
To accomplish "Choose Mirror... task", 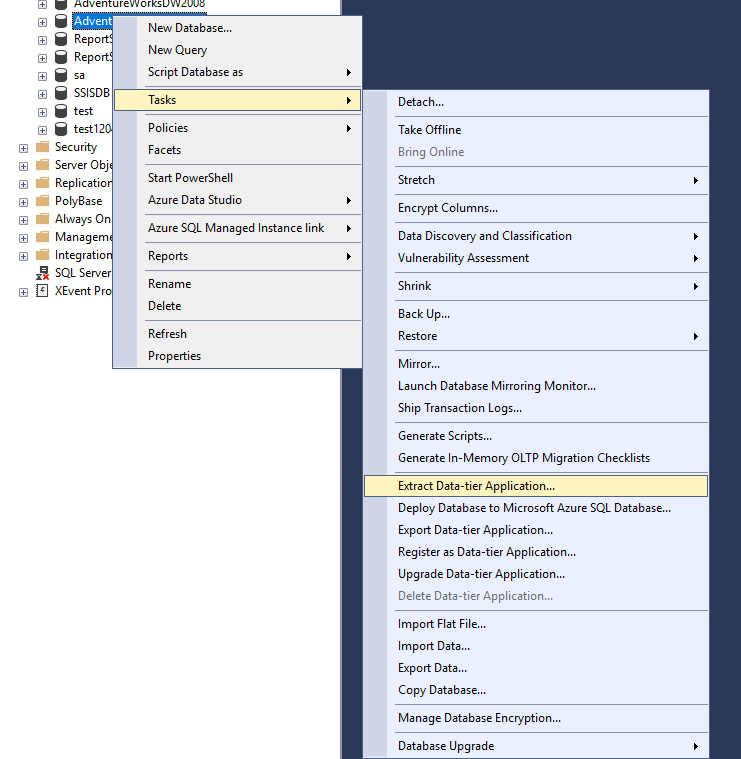I will click(x=536, y=364).
